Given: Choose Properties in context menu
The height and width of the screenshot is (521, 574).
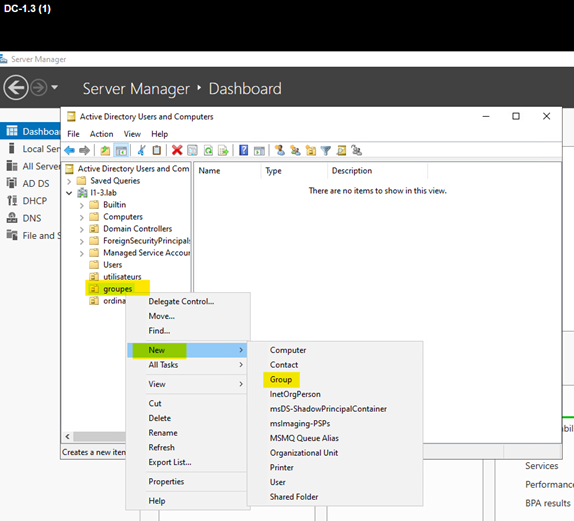Looking at the screenshot, I should [x=187, y=481].
